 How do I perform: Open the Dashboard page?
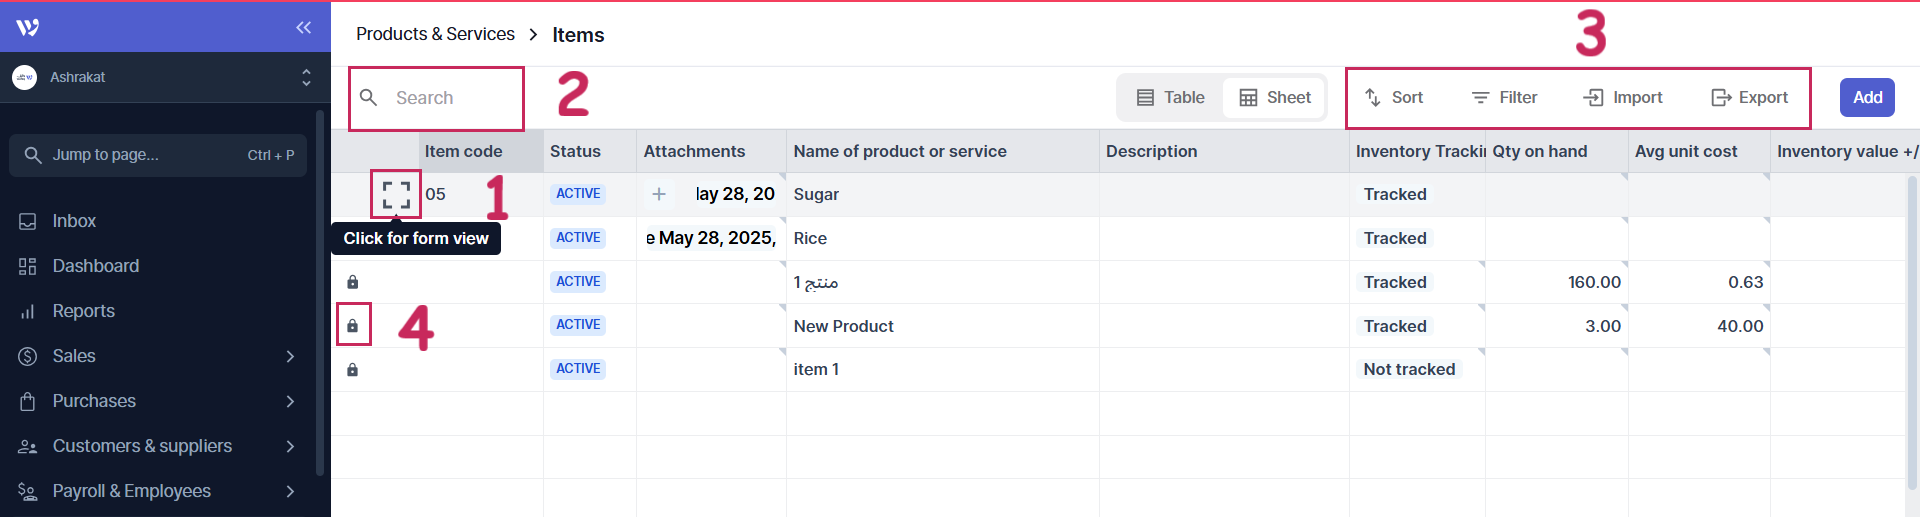pyautogui.click(x=95, y=266)
